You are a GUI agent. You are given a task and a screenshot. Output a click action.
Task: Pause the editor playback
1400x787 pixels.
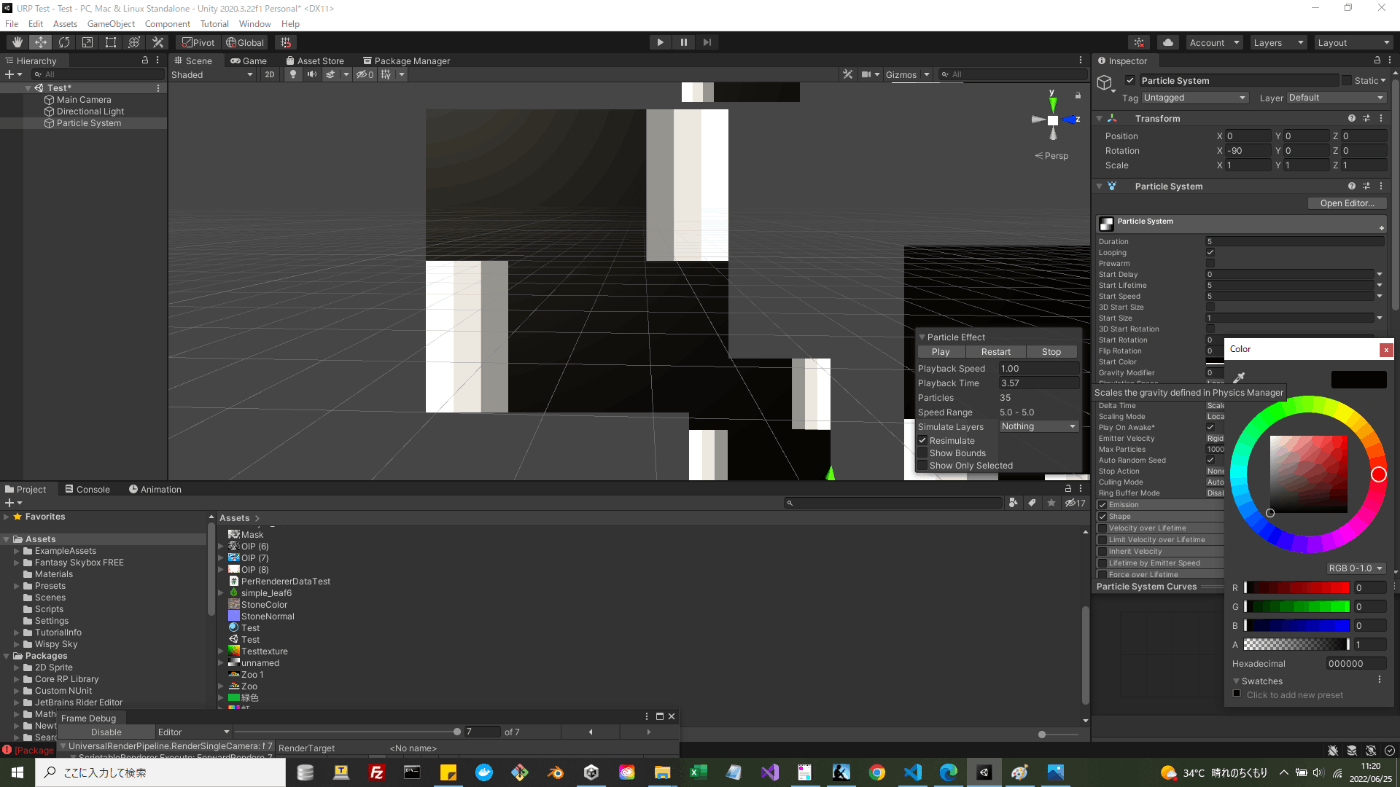(x=684, y=42)
